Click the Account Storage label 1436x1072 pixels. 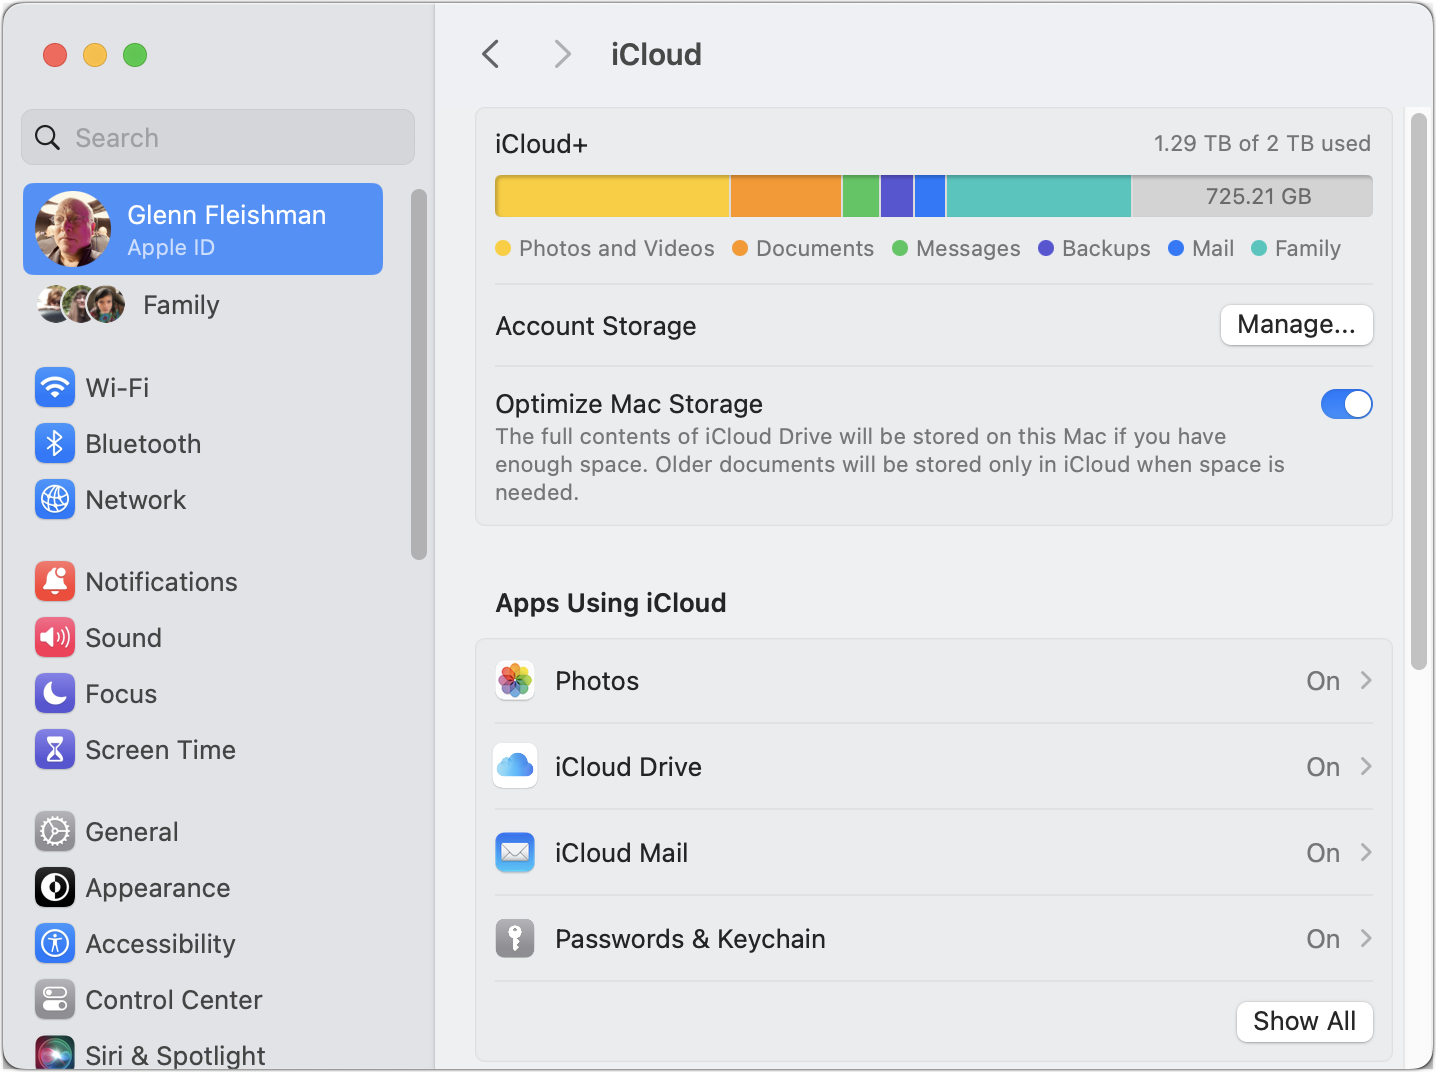(x=596, y=326)
